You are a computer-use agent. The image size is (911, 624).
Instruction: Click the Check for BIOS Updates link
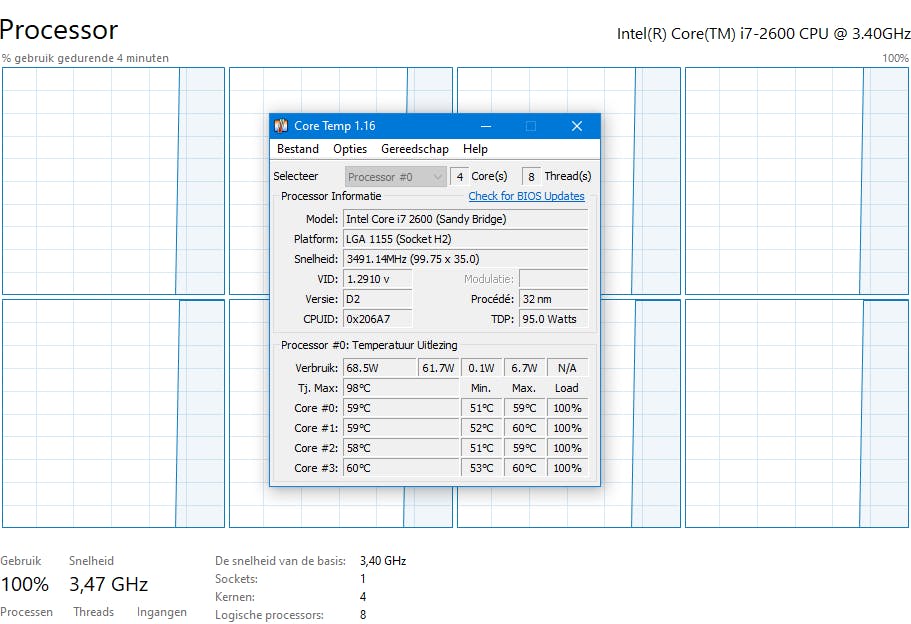click(526, 196)
